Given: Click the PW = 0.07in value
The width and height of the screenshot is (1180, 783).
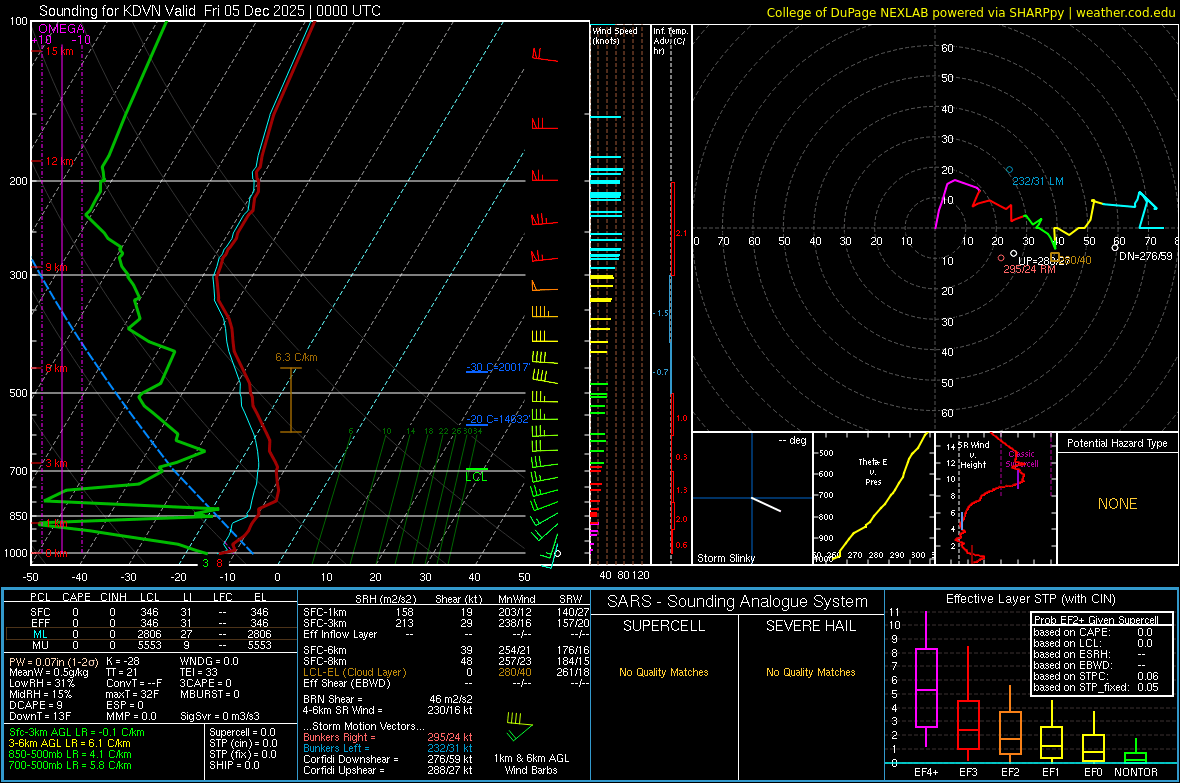Looking at the screenshot, I should coord(52,661).
